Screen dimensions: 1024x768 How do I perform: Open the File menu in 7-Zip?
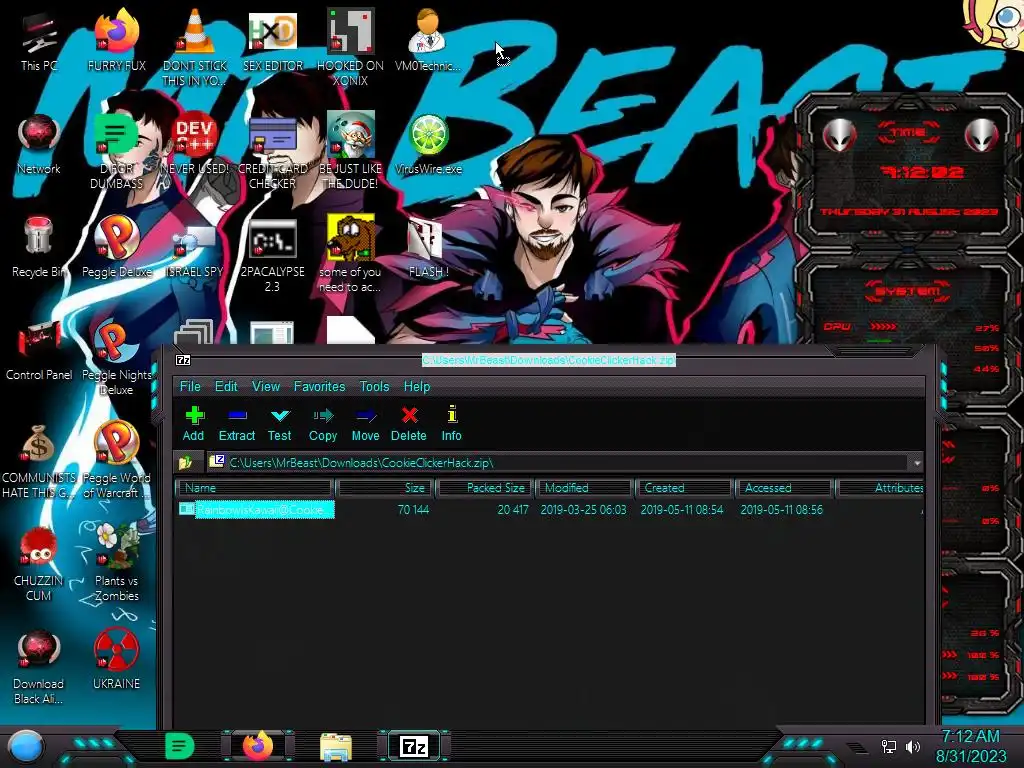click(190, 386)
